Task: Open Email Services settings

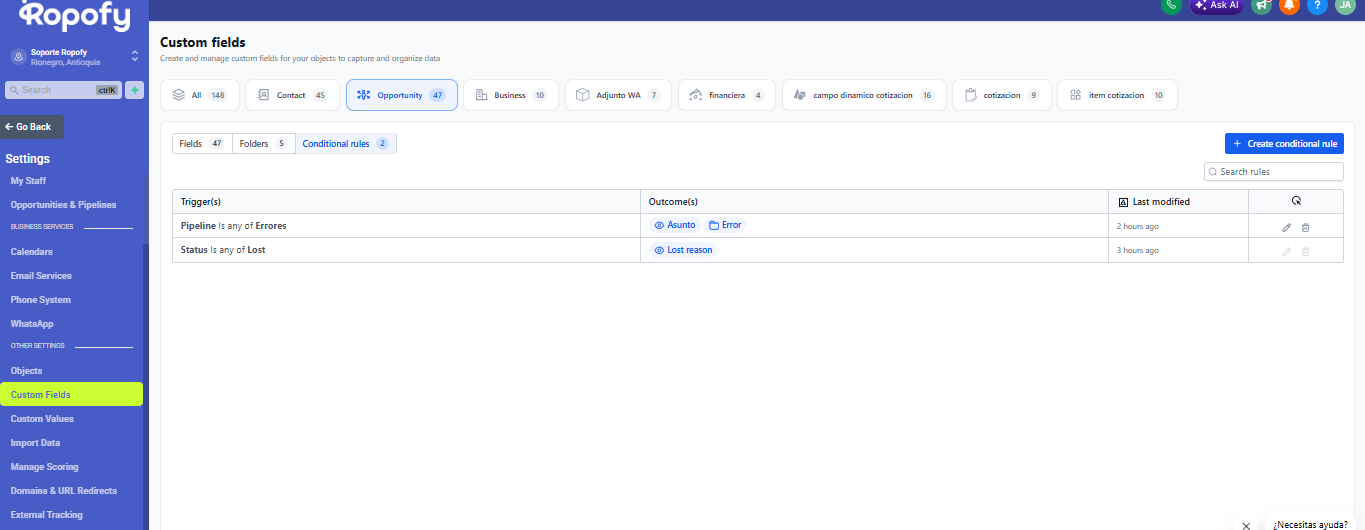Action: 41,276
